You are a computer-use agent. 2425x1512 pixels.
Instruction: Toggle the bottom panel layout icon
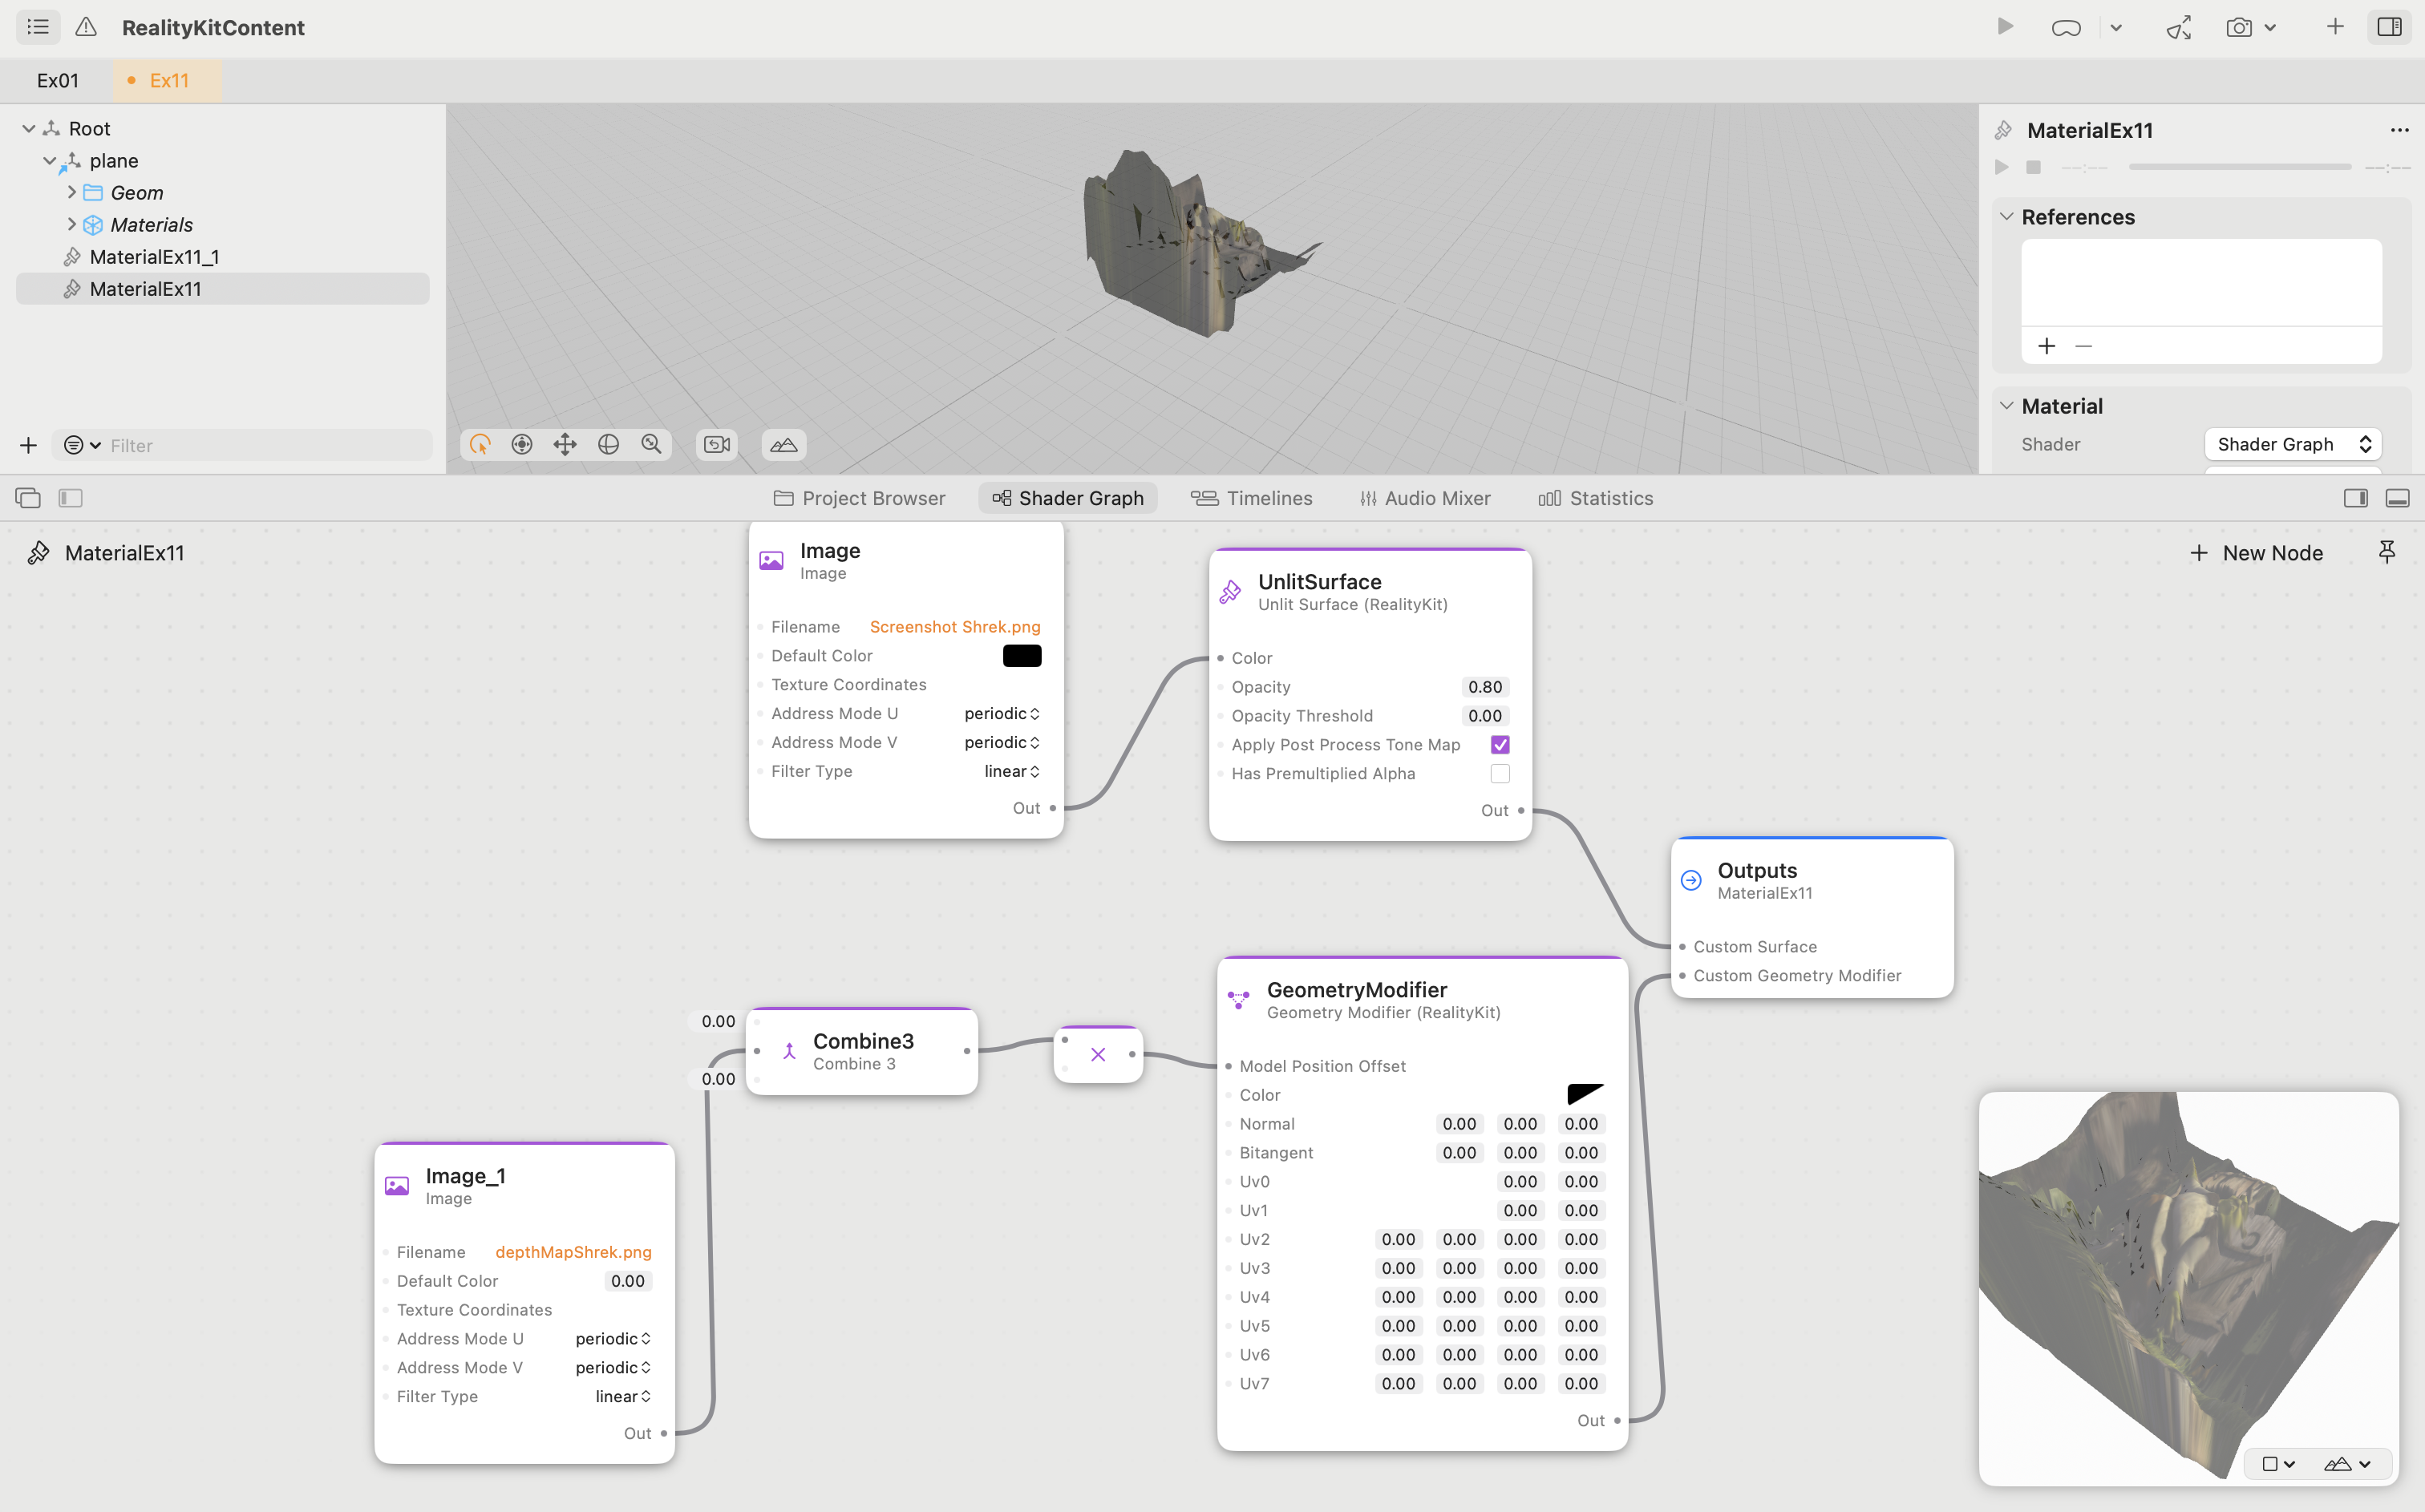pyautogui.click(x=2397, y=498)
